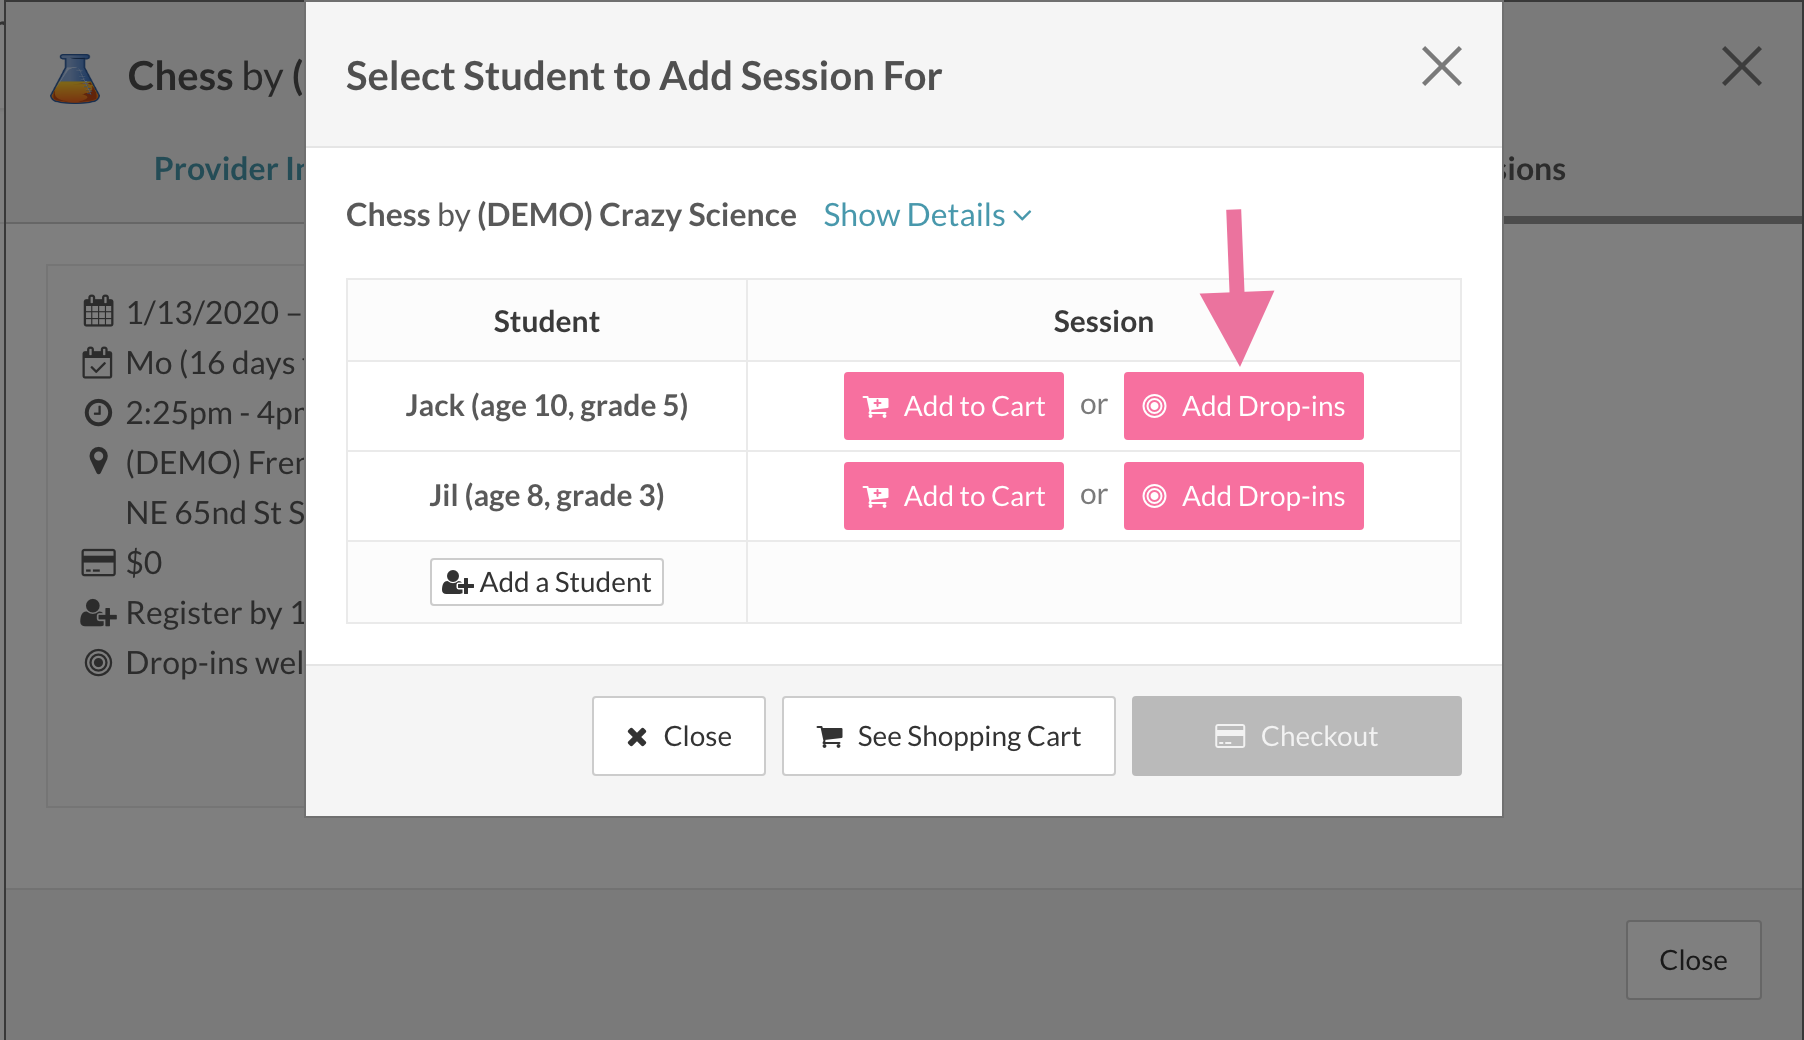Viewport: 1804px width, 1040px height.
Task: Click Add Drop-ins for Jack
Action: coord(1243,406)
